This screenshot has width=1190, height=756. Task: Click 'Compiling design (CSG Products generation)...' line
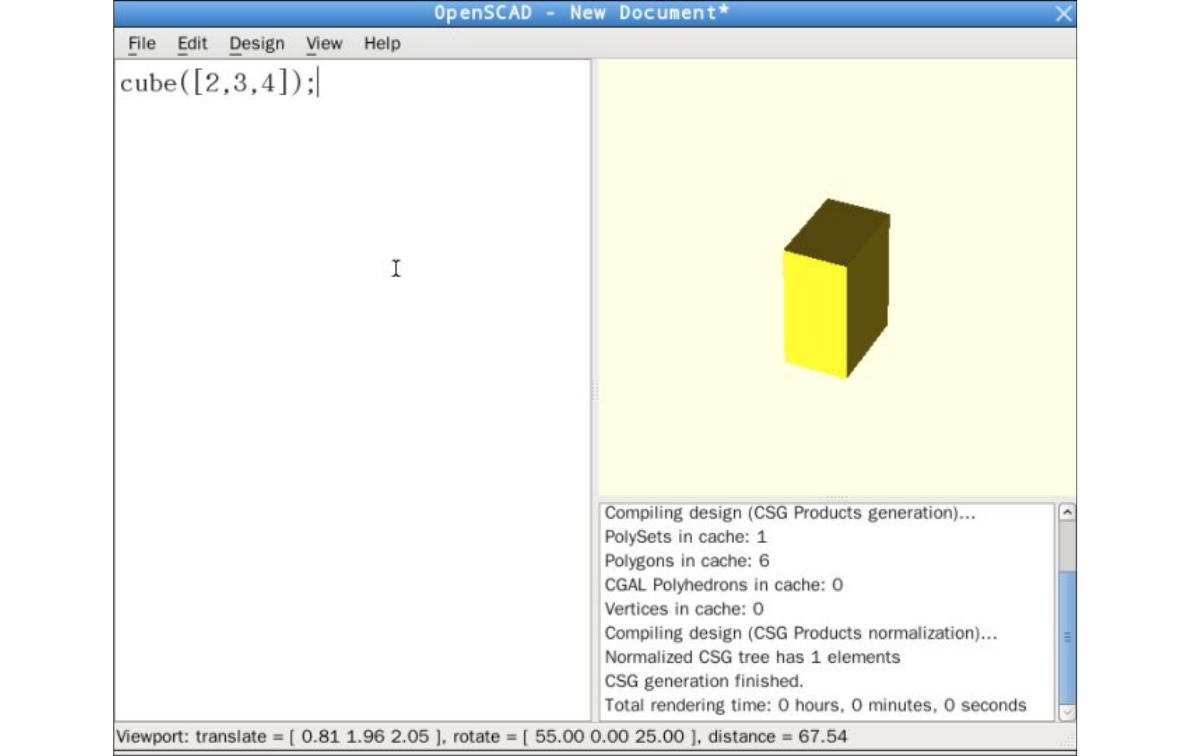pos(789,513)
